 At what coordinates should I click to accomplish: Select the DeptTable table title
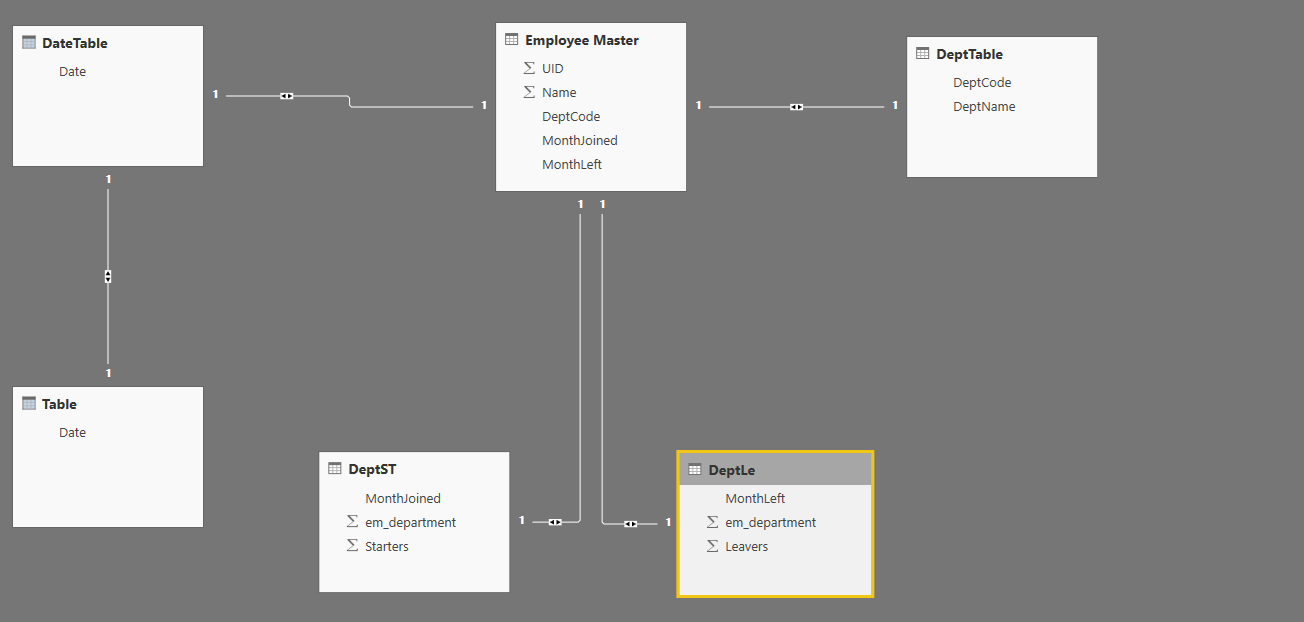pyautogui.click(x=969, y=54)
